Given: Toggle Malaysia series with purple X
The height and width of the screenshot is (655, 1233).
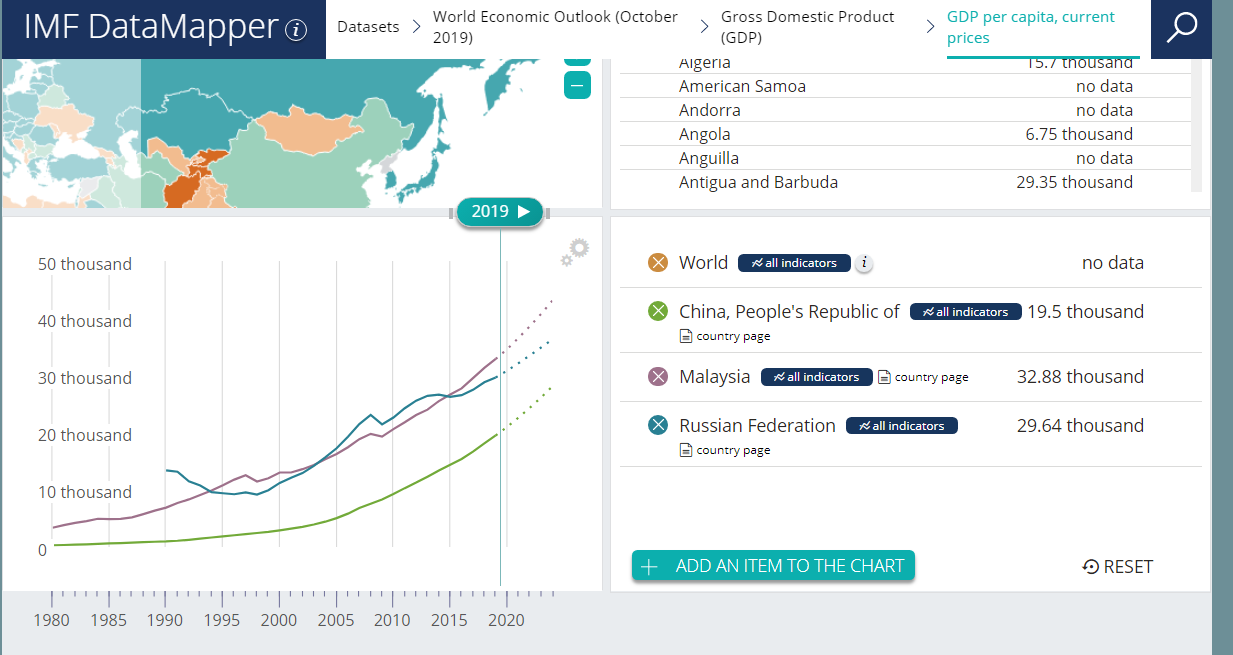Looking at the screenshot, I should [x=658, y=377].
